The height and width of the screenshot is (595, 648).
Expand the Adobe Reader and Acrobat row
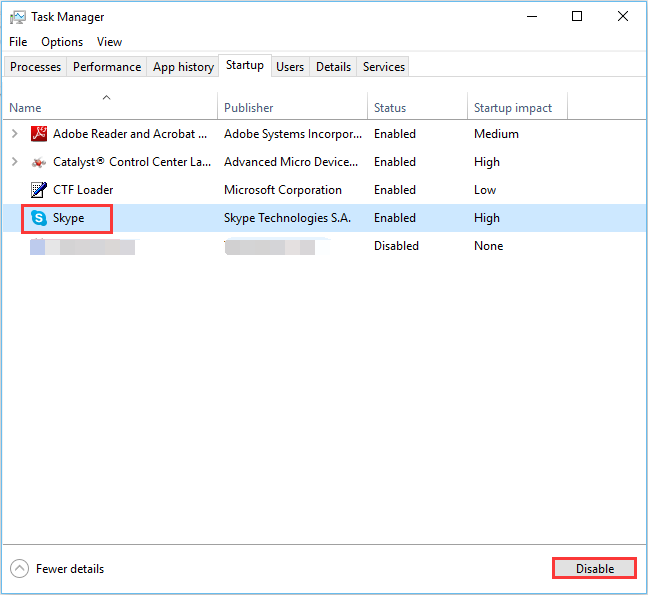[x=14, y=133]
